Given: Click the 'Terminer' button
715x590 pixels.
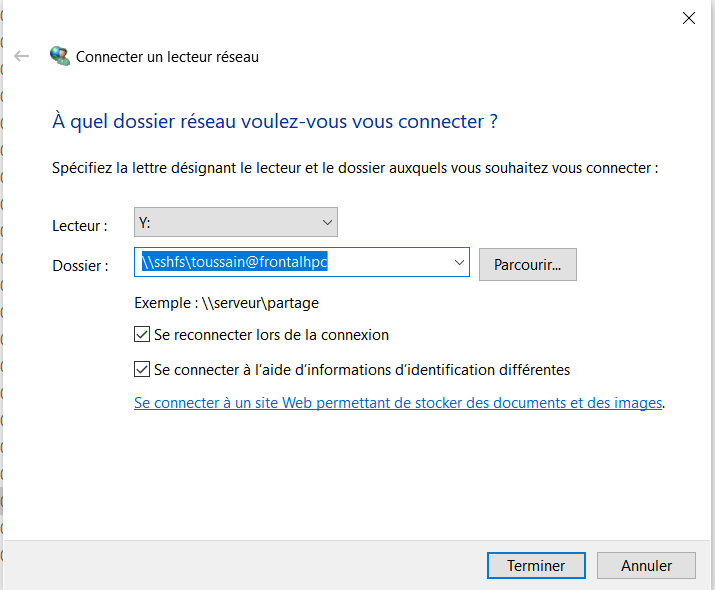Looking at the screenshot, I should point(536,565).
